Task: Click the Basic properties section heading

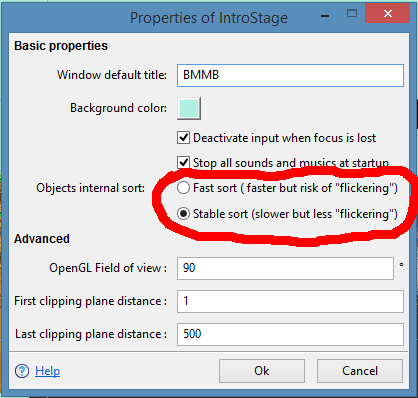Action: tap(61, 46)
